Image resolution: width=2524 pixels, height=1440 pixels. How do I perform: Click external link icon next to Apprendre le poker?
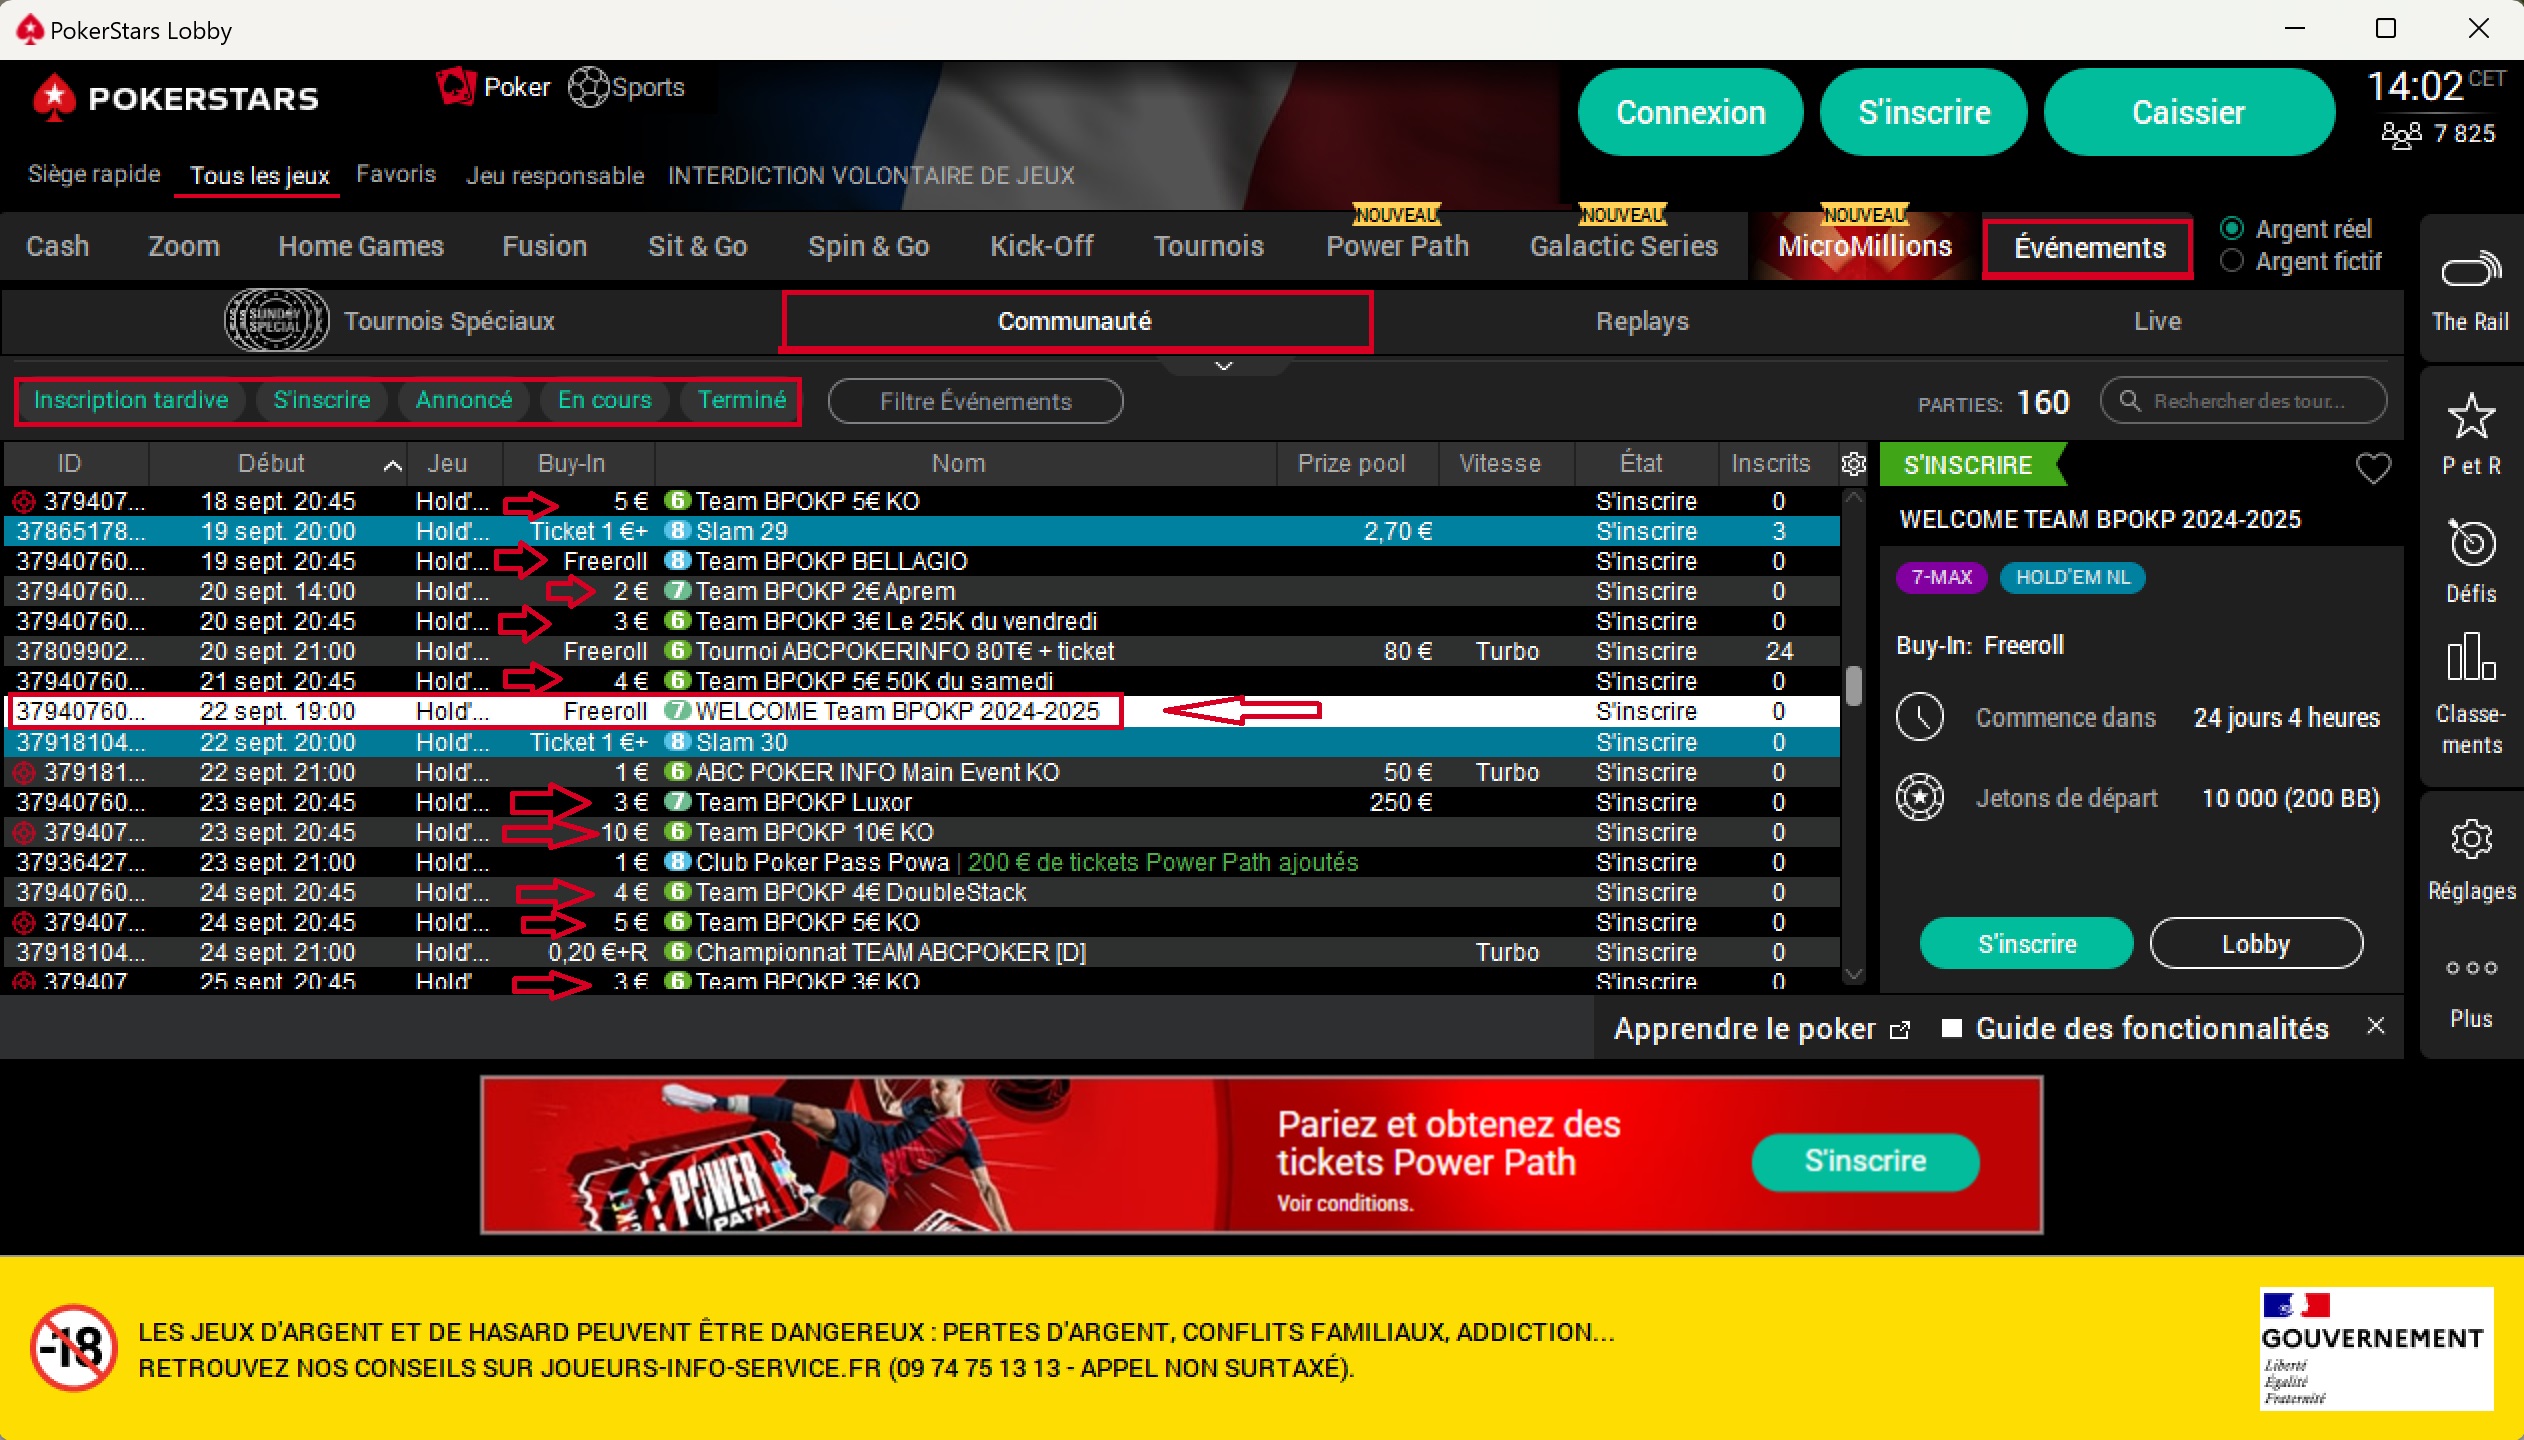(1900, 1030)
